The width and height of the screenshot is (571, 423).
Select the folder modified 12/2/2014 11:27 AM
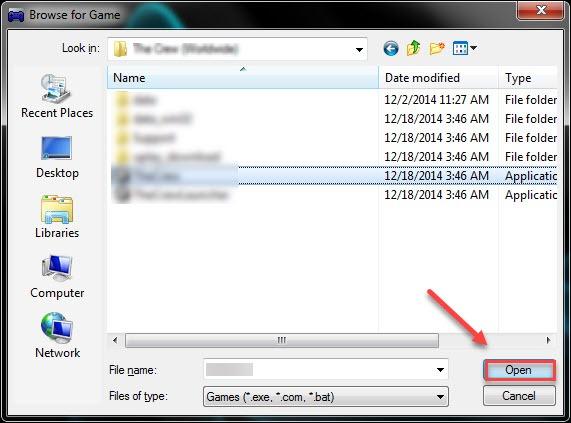coord(332,100)
